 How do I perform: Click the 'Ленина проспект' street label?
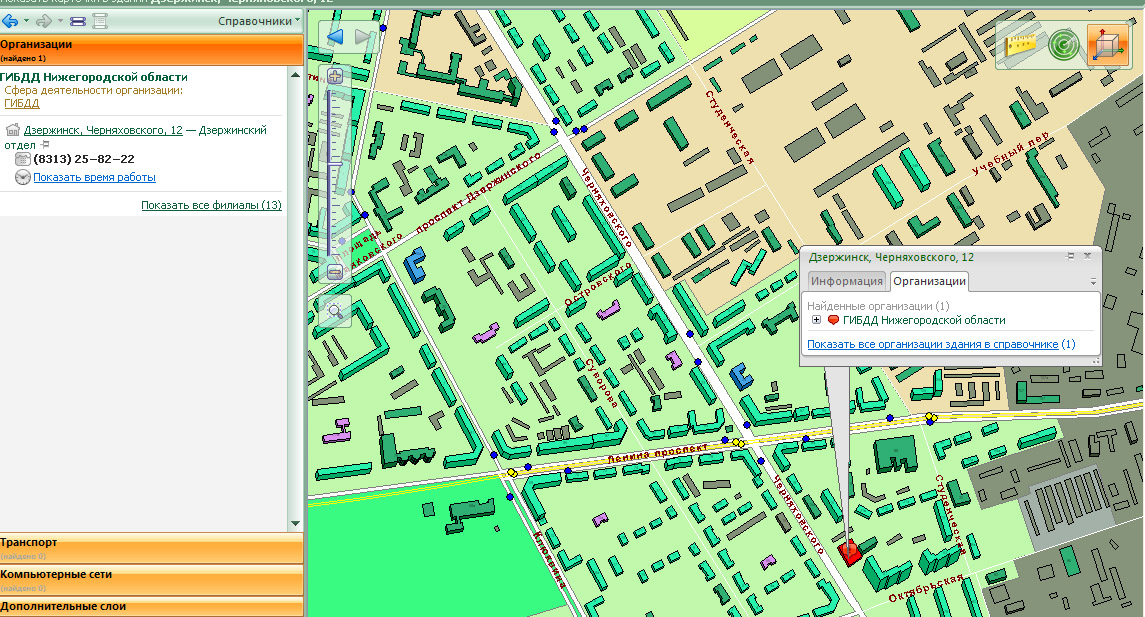click(658, 452)
